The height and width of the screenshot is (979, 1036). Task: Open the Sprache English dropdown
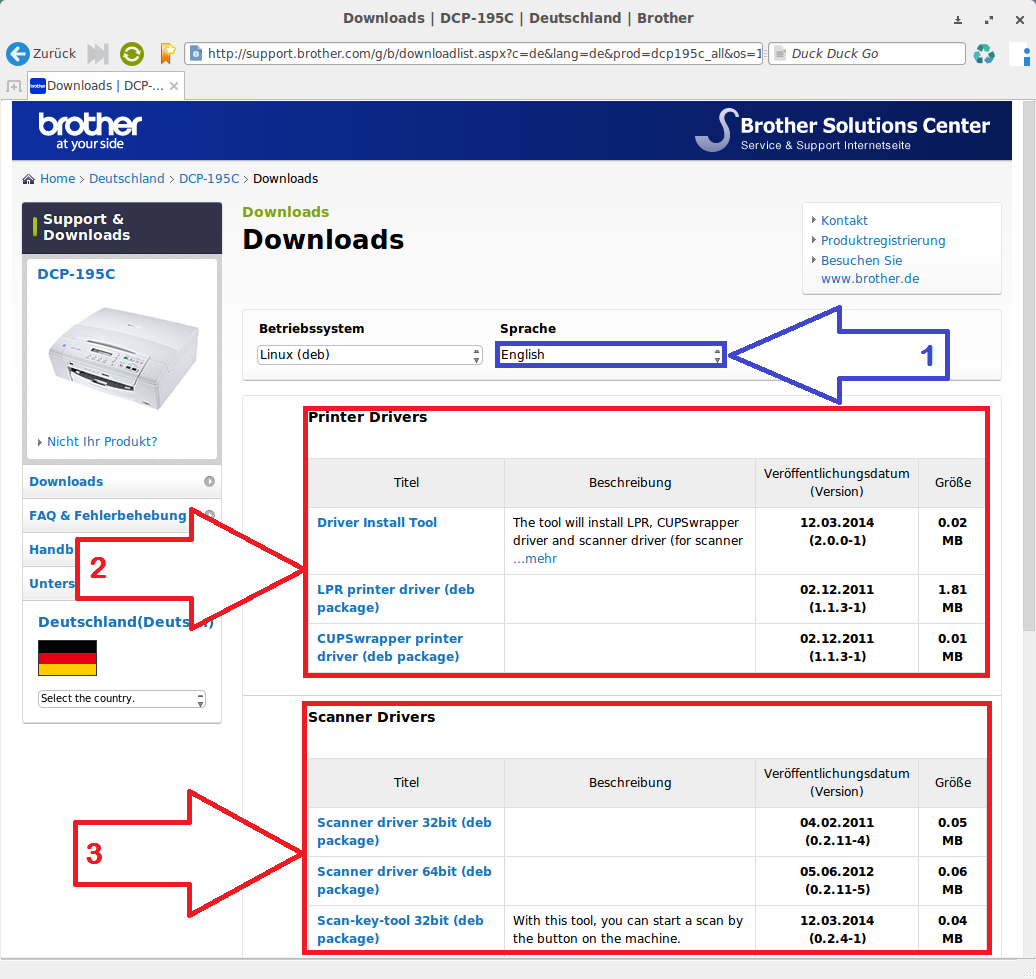click(x=610, y=355)
